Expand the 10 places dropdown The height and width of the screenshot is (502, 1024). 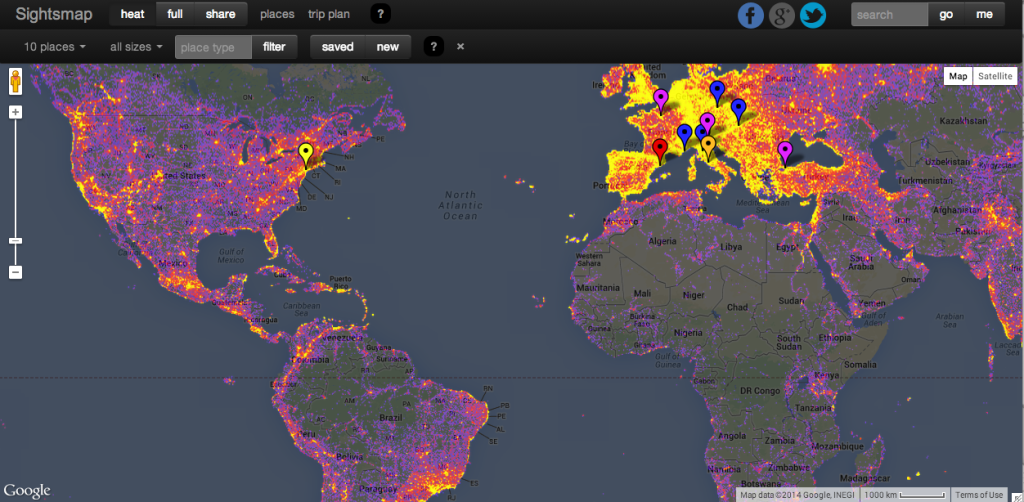click(x=55, y=47)
